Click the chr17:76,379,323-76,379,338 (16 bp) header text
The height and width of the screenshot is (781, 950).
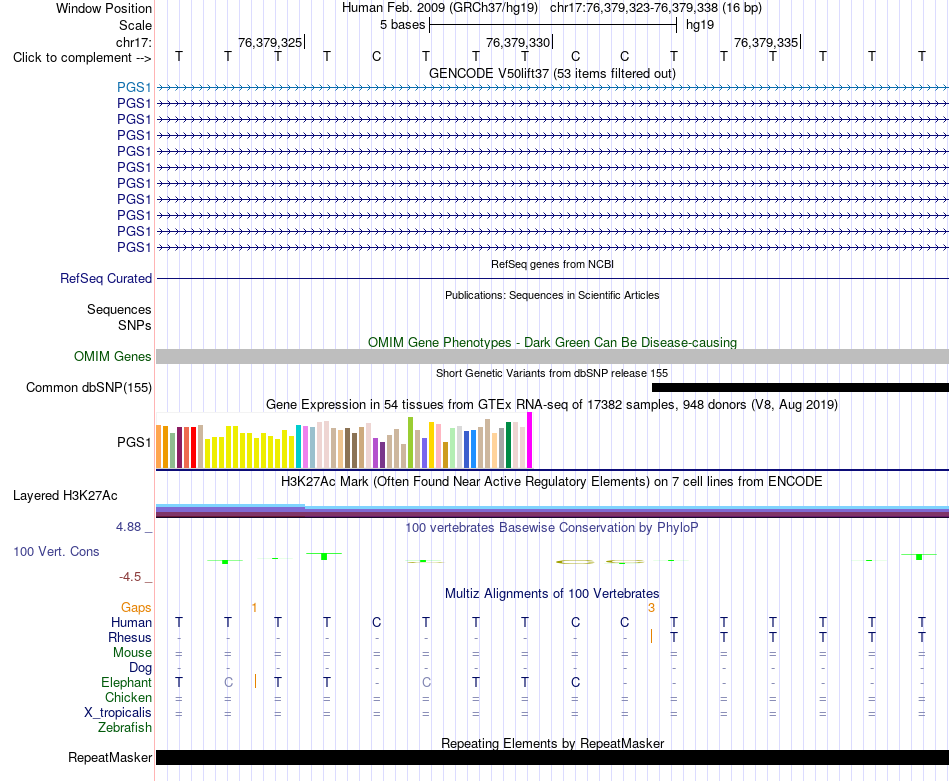point(656,8)
